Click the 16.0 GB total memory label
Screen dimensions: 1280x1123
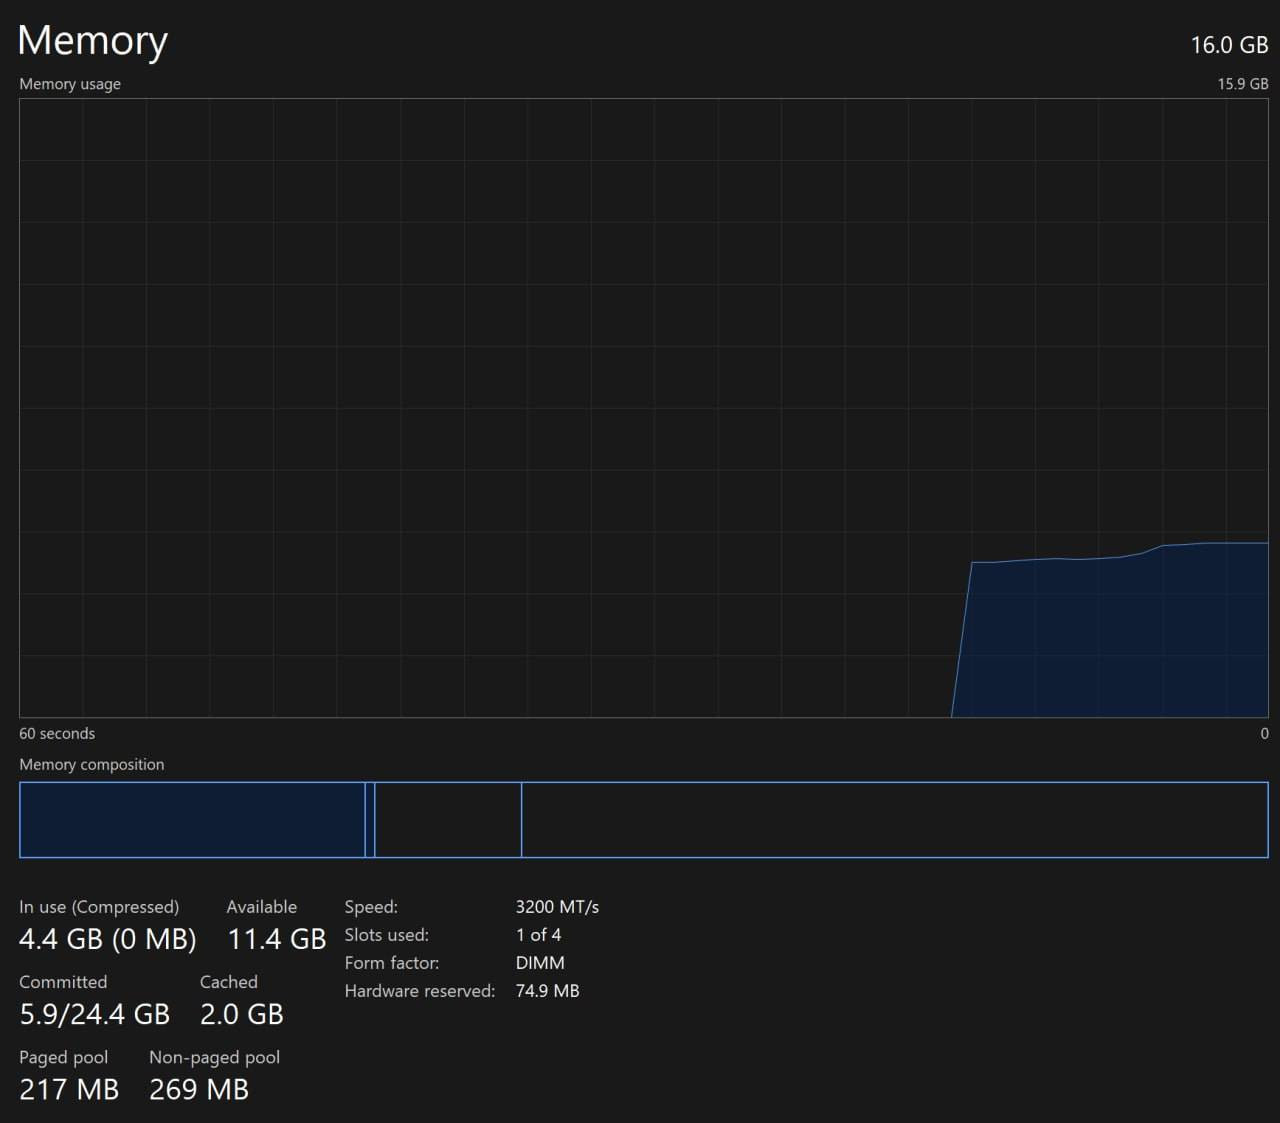pyautogui.click(x=1228, y=45)
